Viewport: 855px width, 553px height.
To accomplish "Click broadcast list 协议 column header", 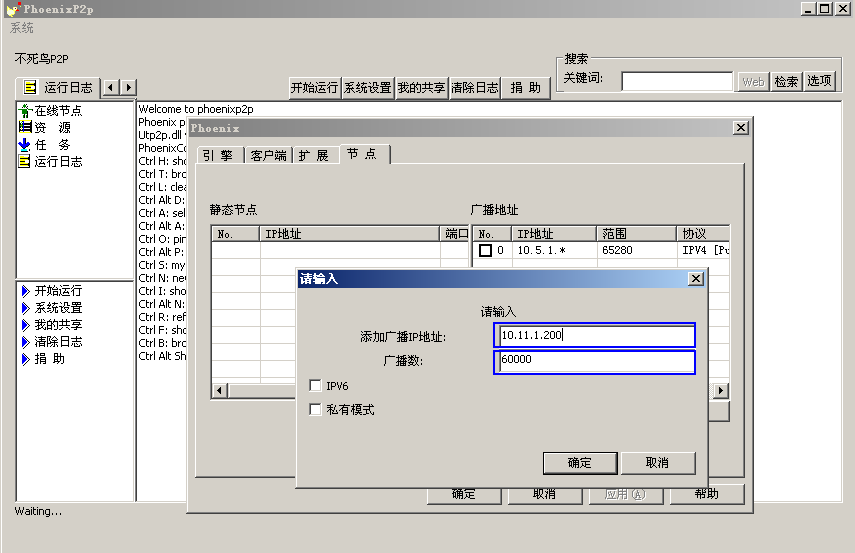I will [703, 234].
